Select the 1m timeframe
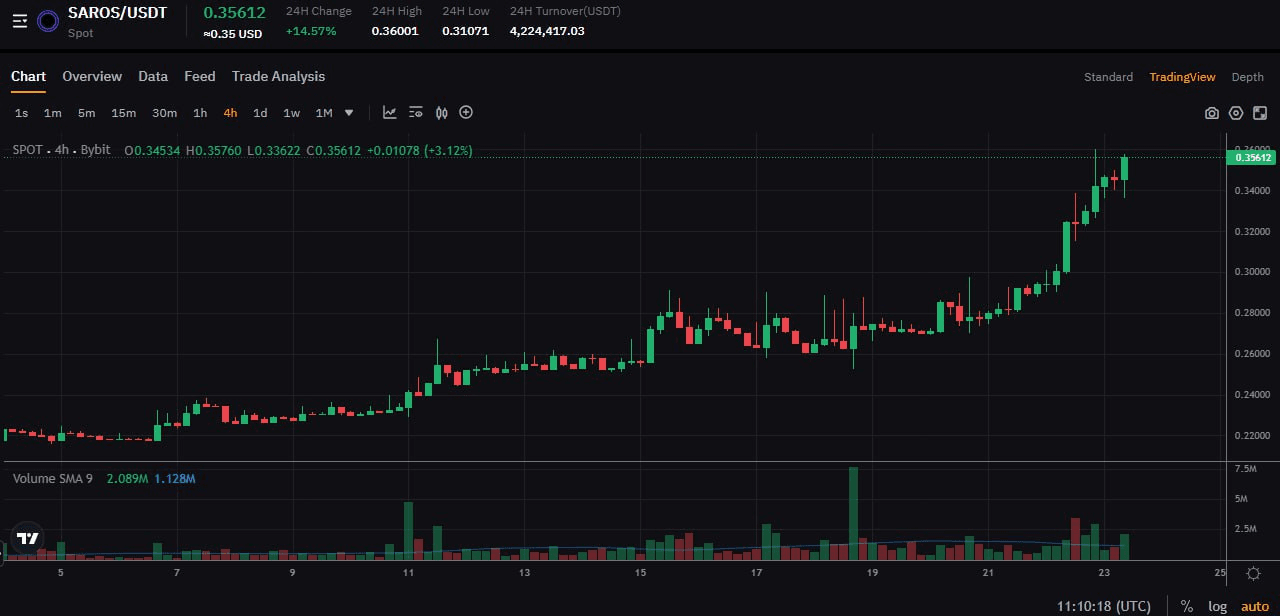 point(52,113)
